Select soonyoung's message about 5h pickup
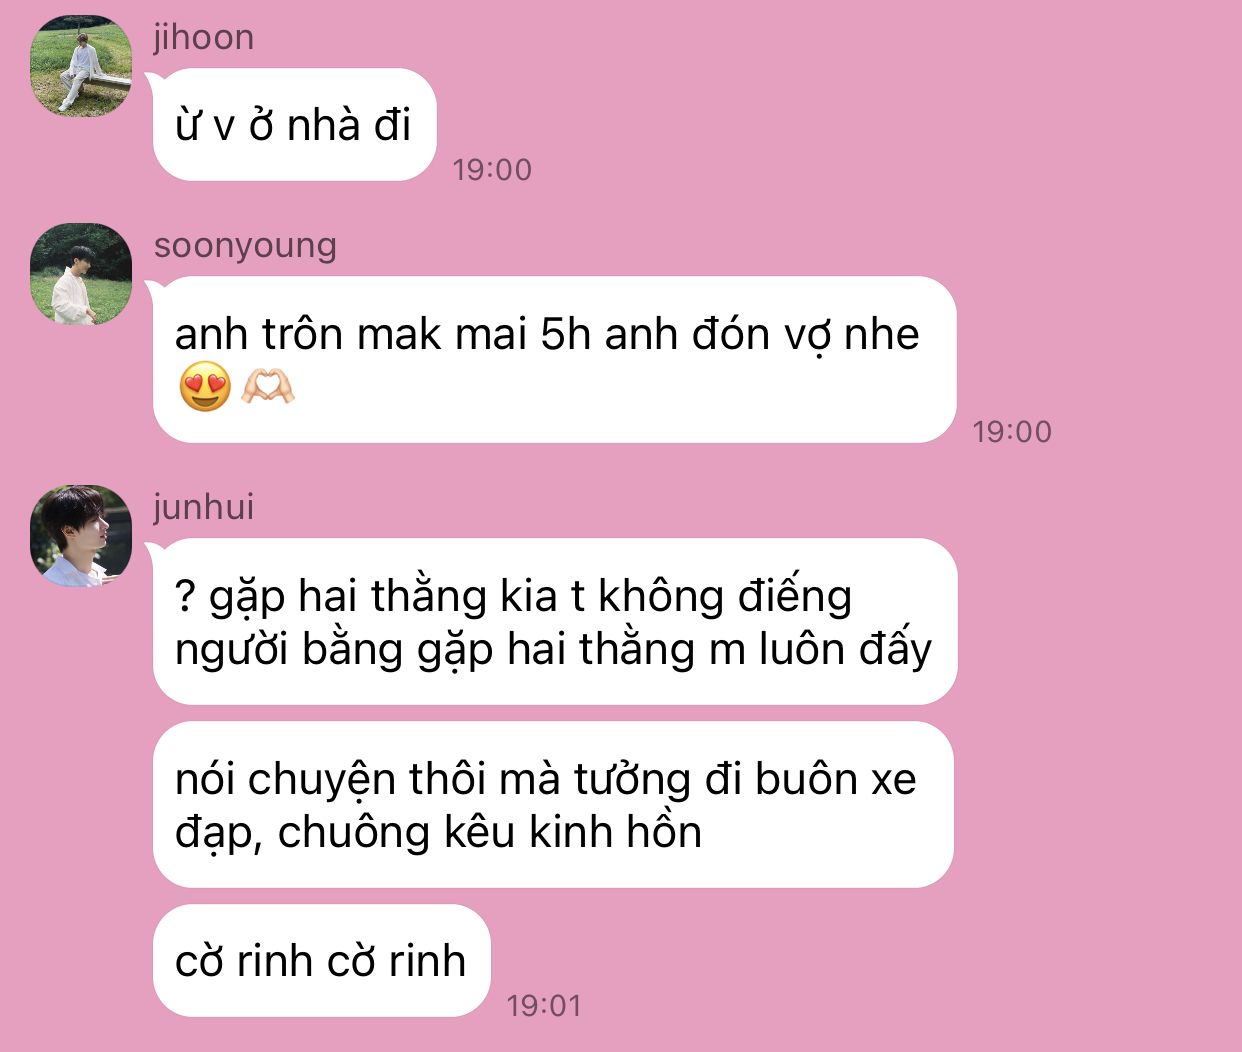The width and height of the screenshot is (1242, 1052). 554,360
